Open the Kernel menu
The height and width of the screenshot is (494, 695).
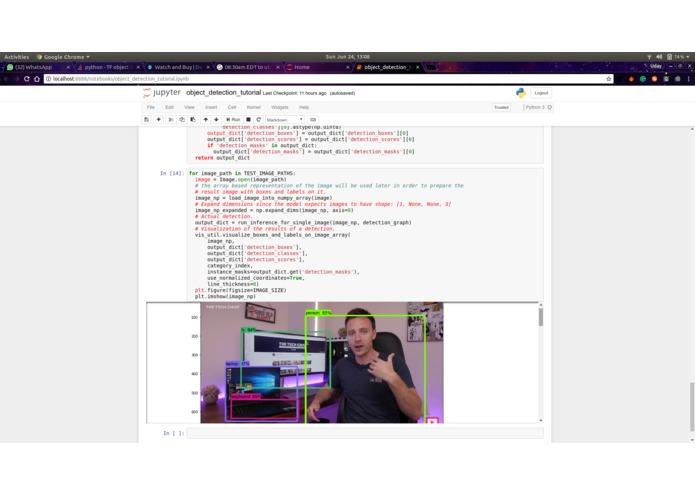coord(254,107)
